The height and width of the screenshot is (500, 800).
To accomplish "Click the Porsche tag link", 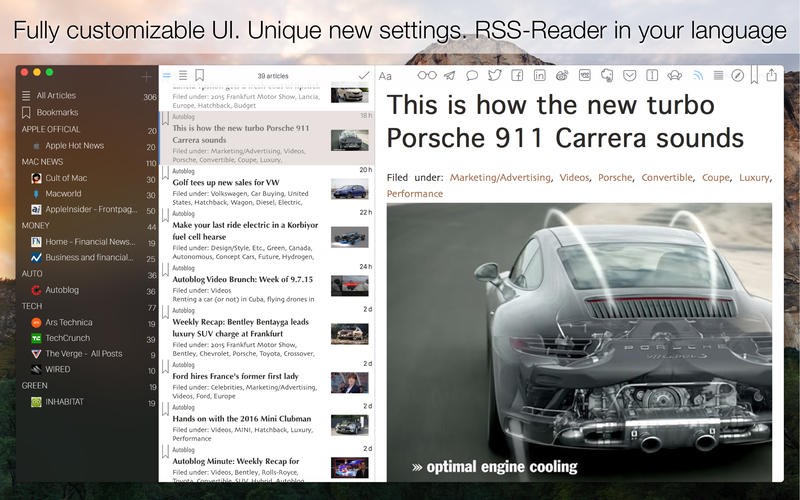I will pyautogui.click(x=615, y=178).
